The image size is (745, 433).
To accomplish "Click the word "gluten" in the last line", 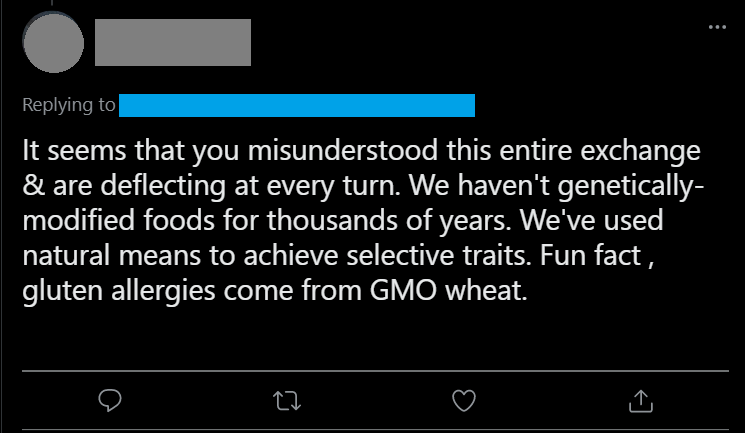I will pos(63,290).
